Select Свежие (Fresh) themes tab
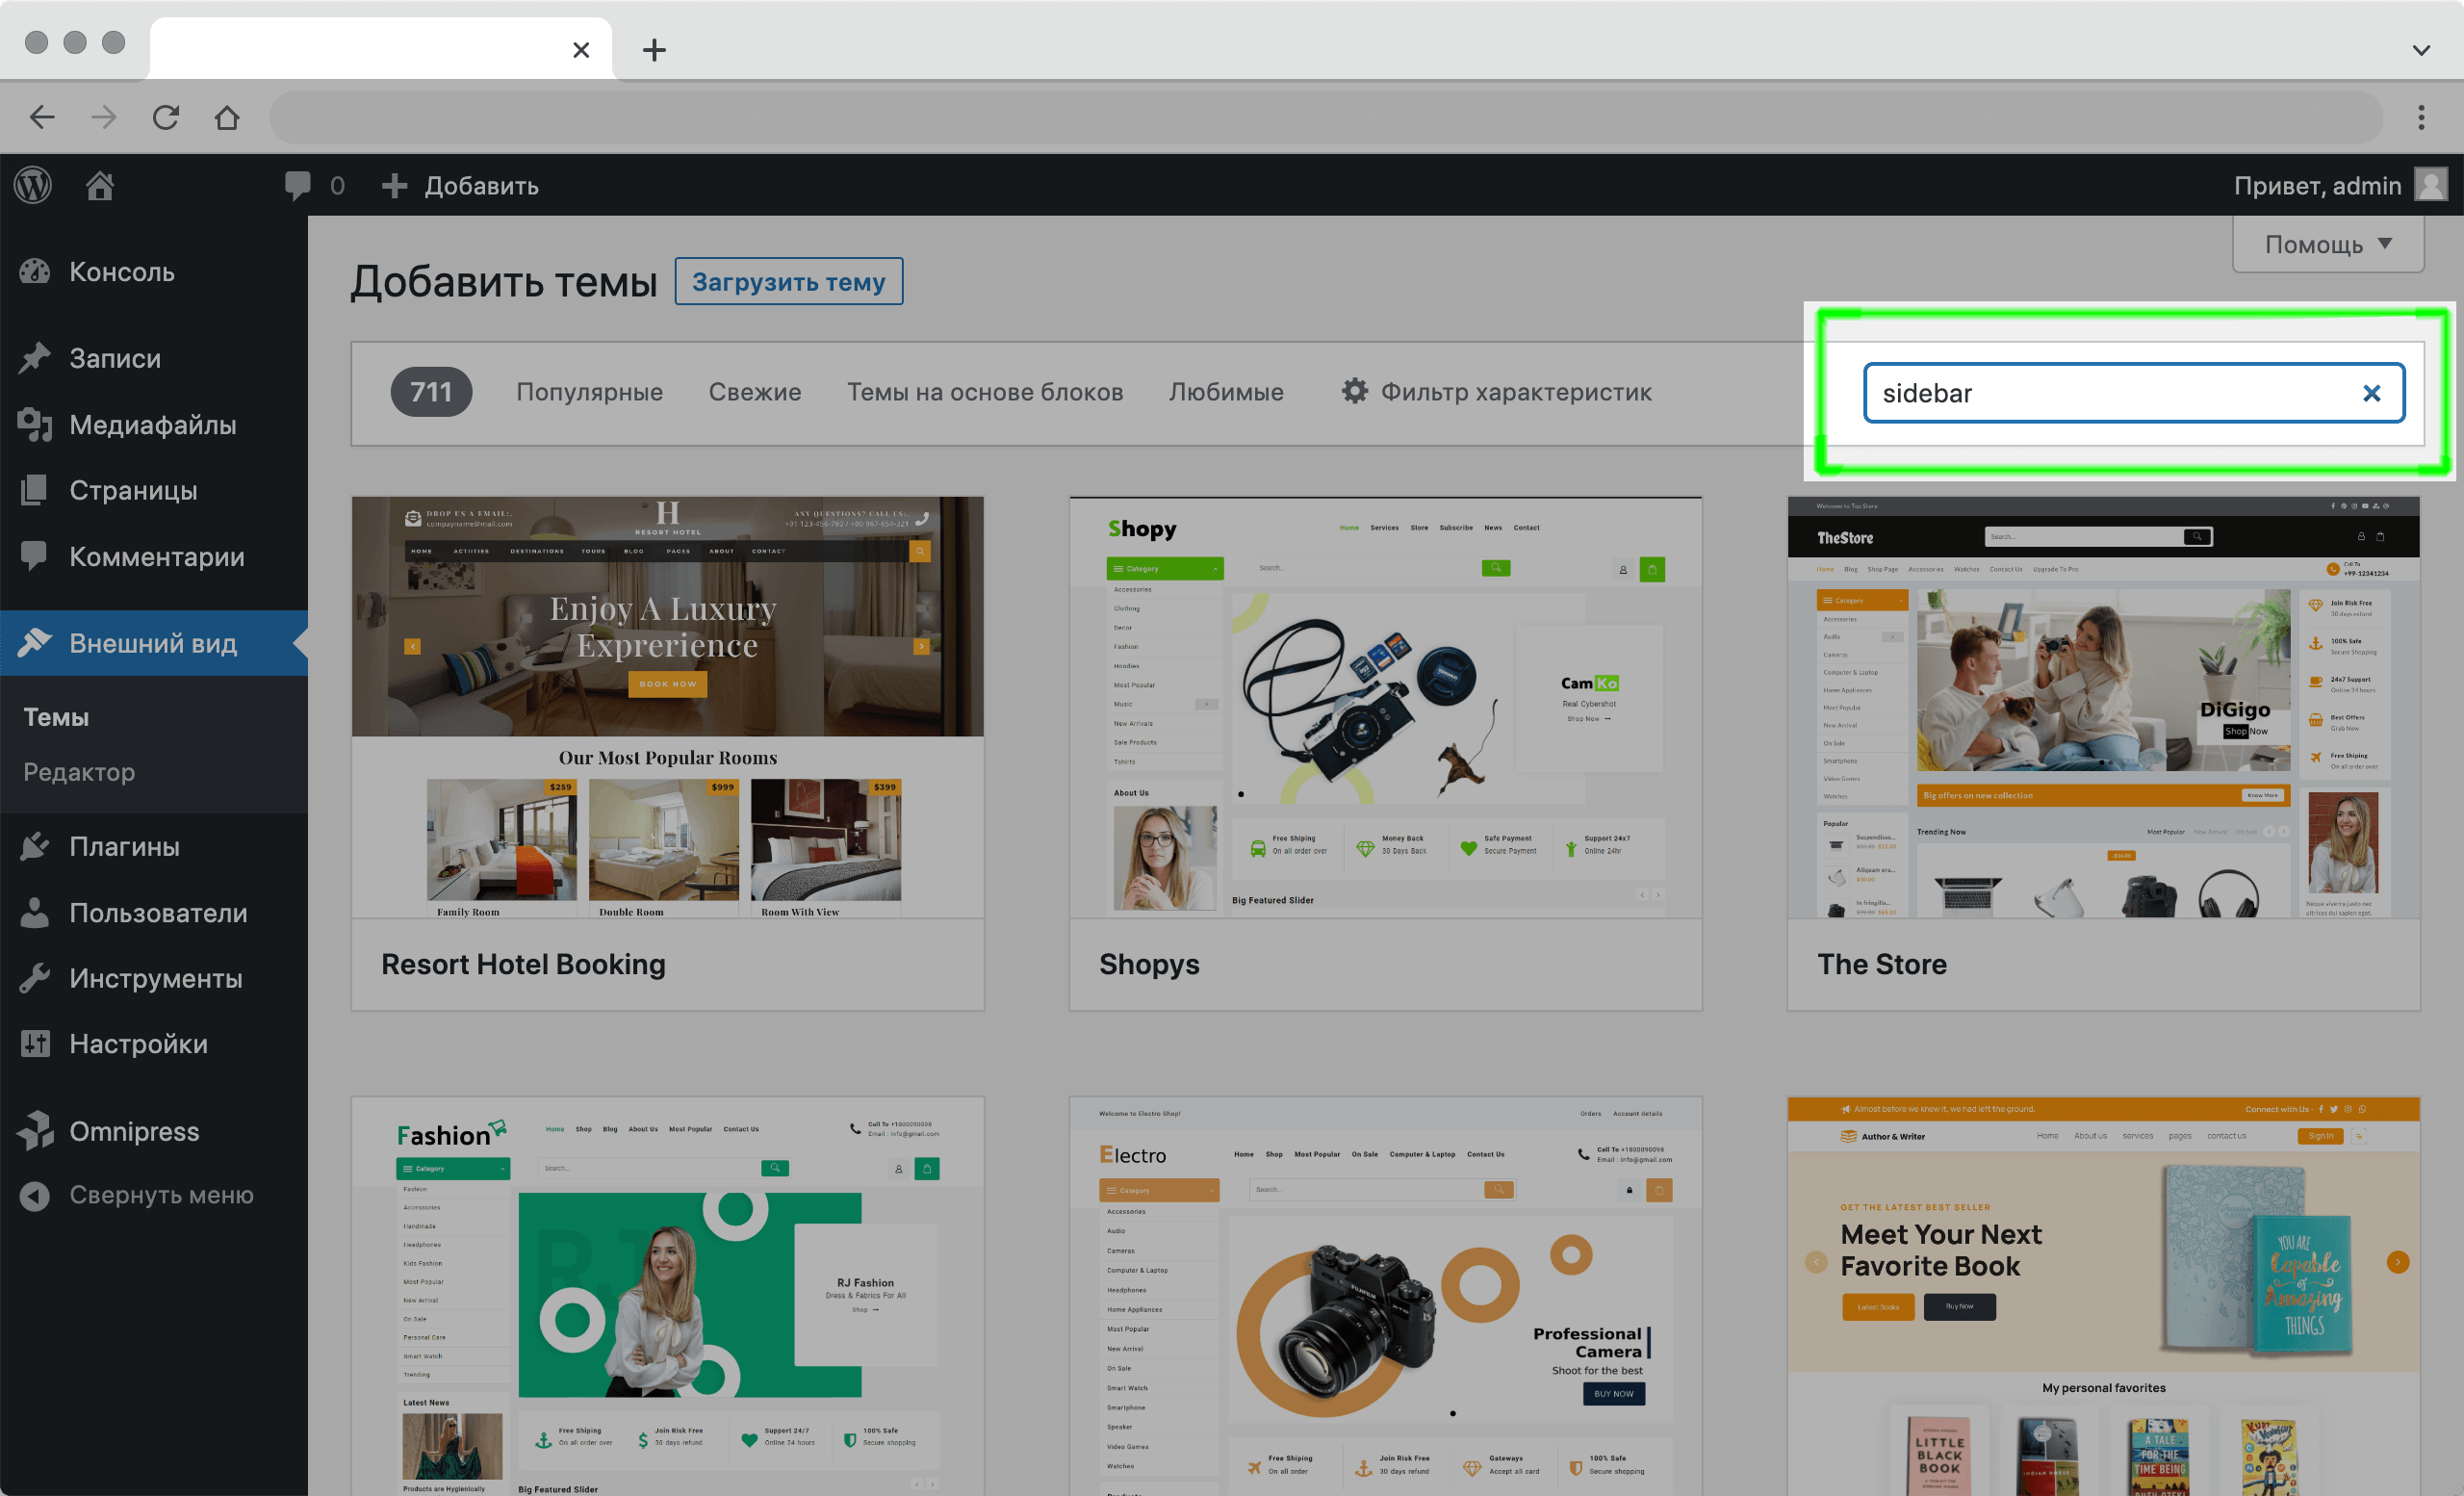This screenshot has width=2464, height=1496. tap(755, 391)
